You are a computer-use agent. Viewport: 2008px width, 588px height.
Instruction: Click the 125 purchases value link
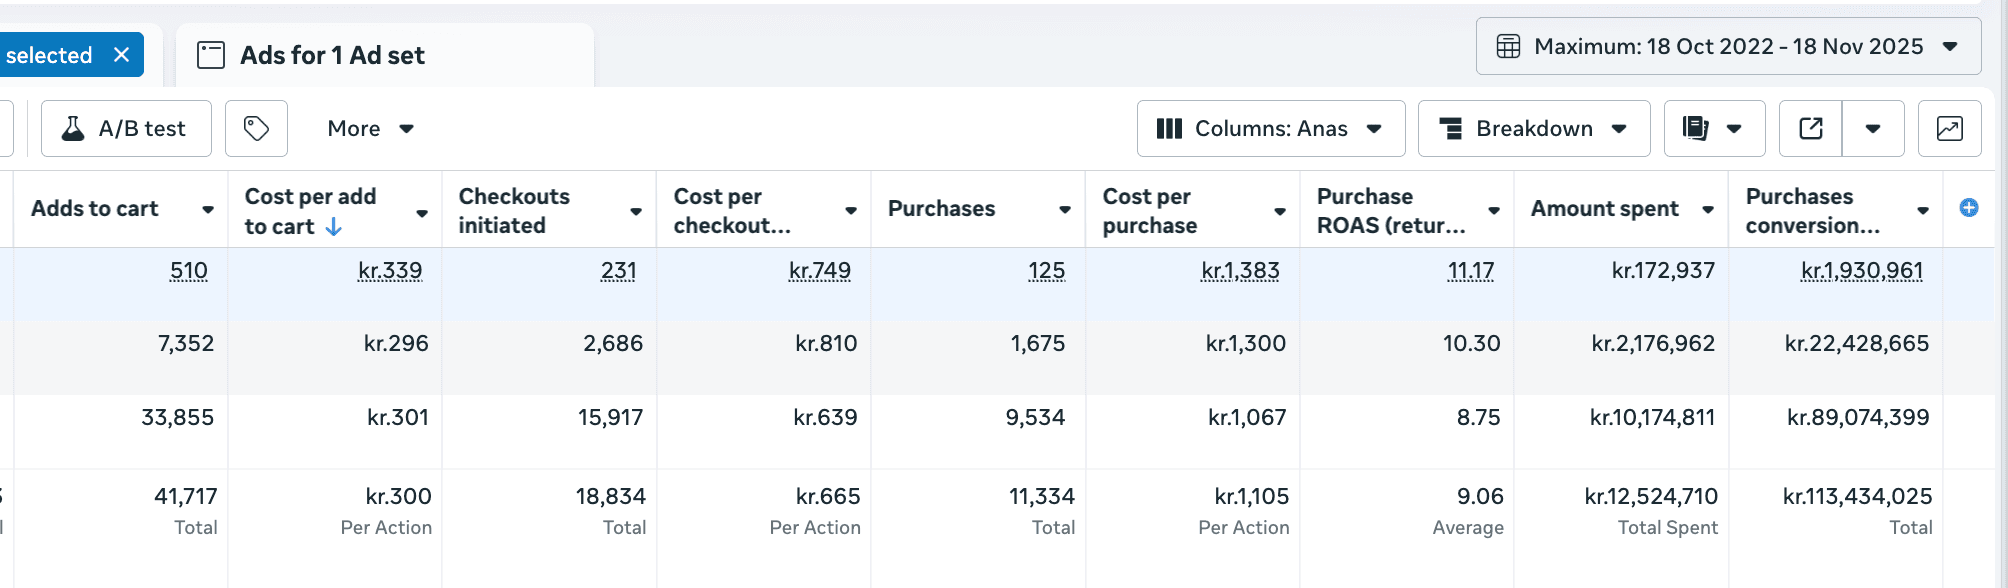(1046, 271)
